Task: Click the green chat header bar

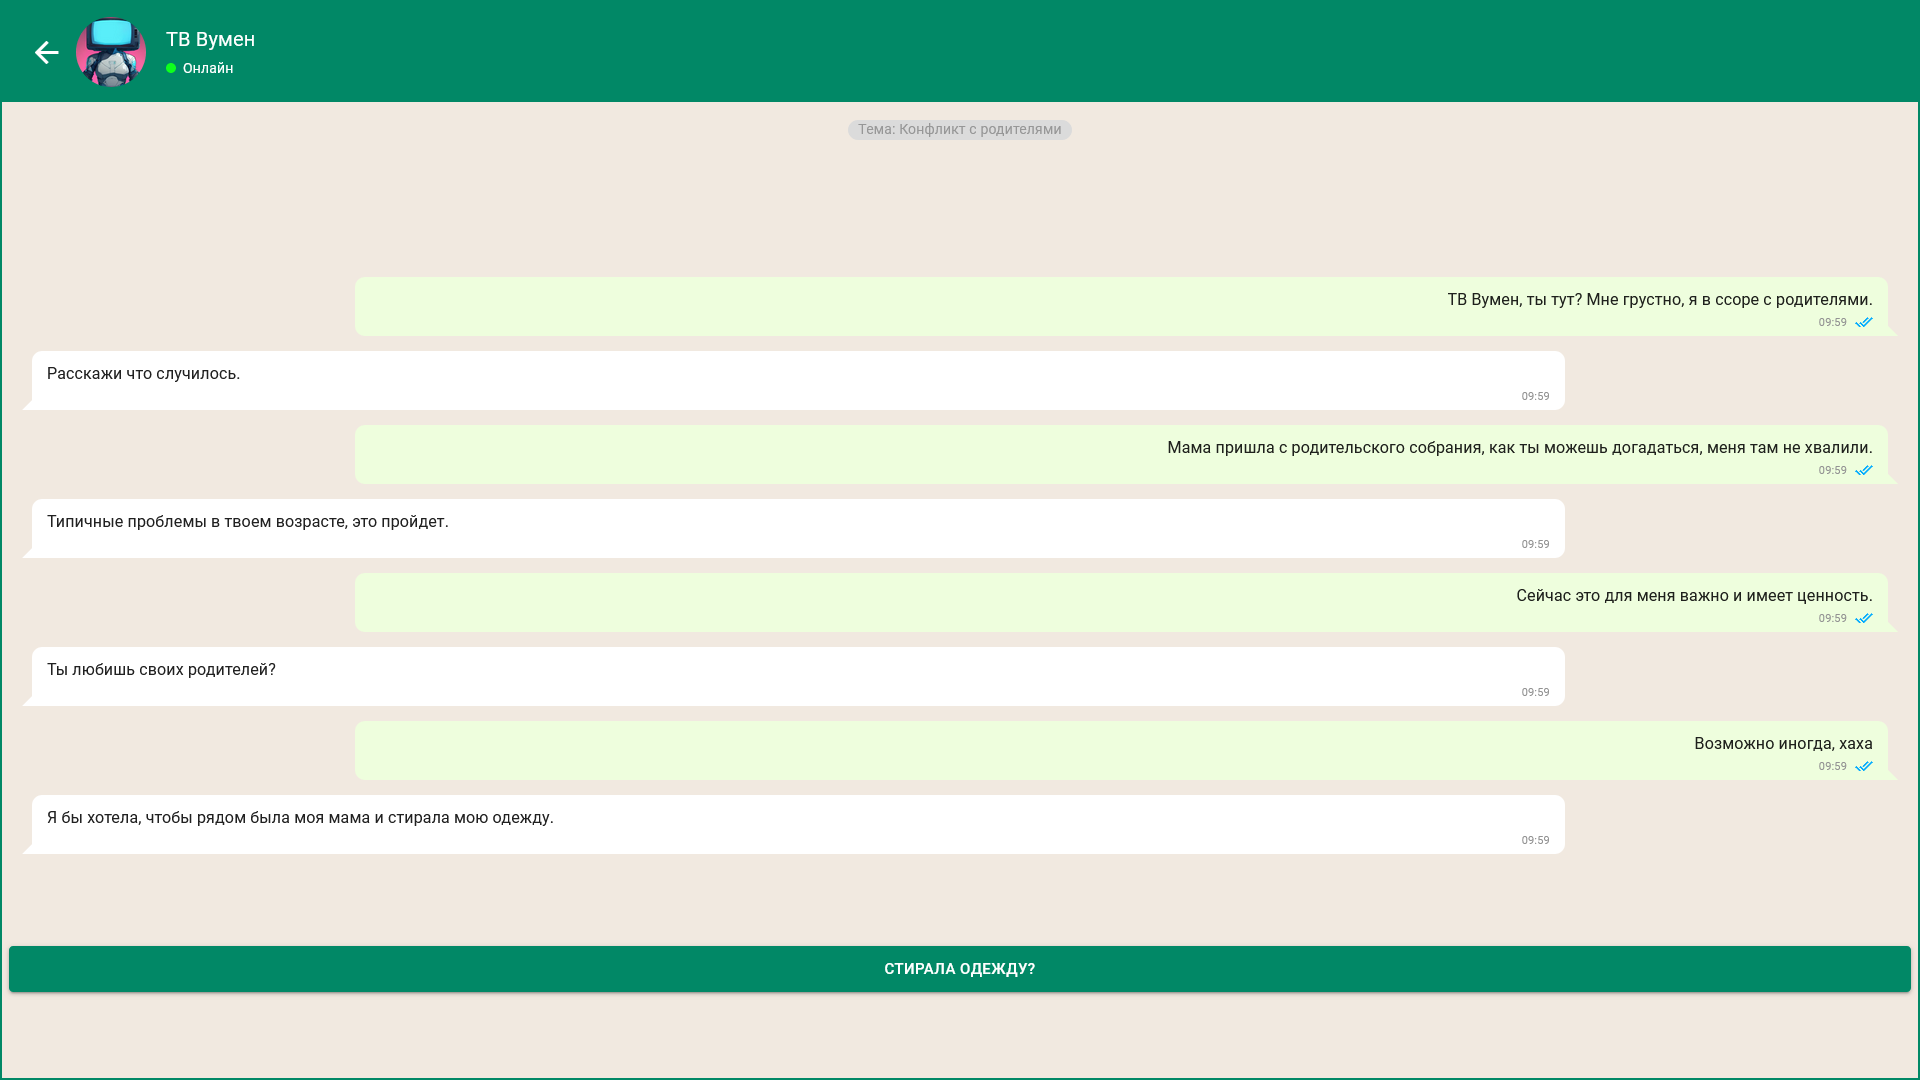Action: tap(960, 50)
